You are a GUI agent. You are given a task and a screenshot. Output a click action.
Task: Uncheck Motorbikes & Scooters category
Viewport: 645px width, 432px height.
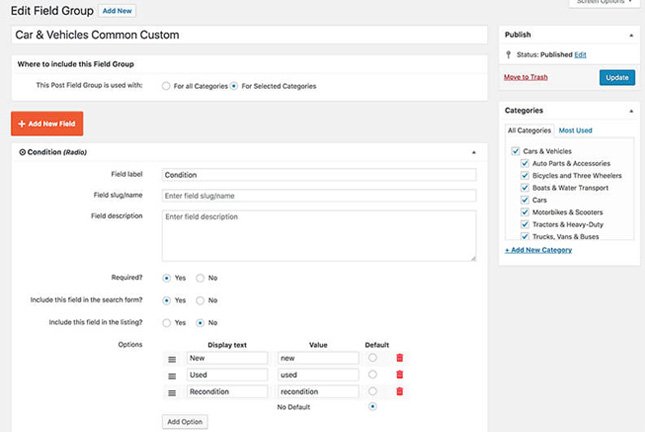524,212
